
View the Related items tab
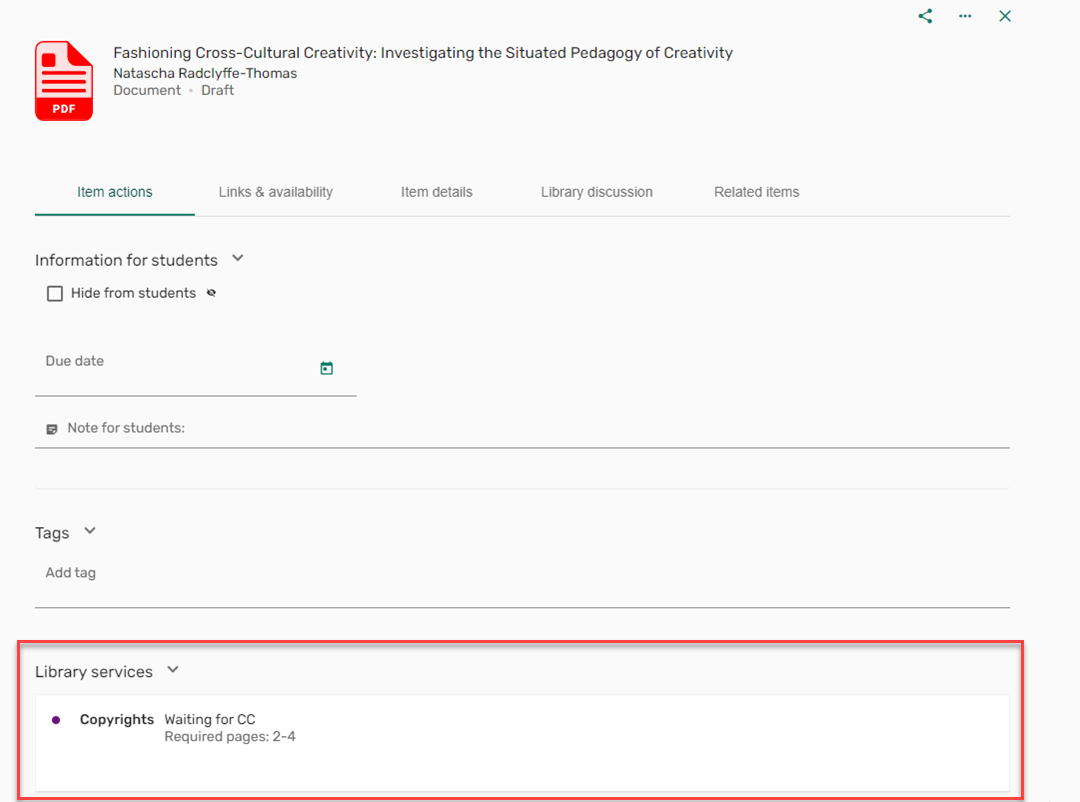[756, 192]
